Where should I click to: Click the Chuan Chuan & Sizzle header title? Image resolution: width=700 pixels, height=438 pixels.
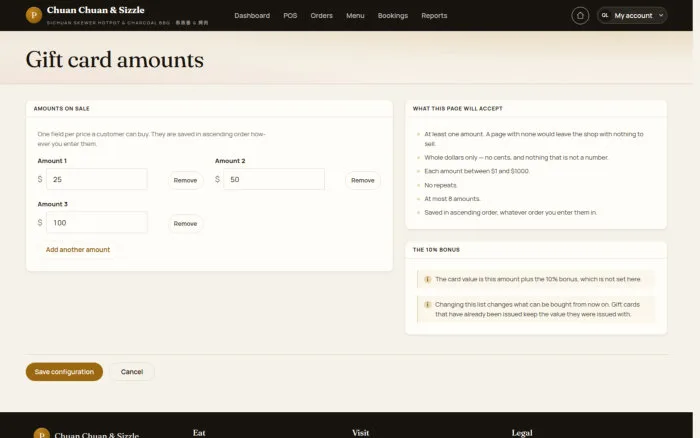tap(96, 10)
